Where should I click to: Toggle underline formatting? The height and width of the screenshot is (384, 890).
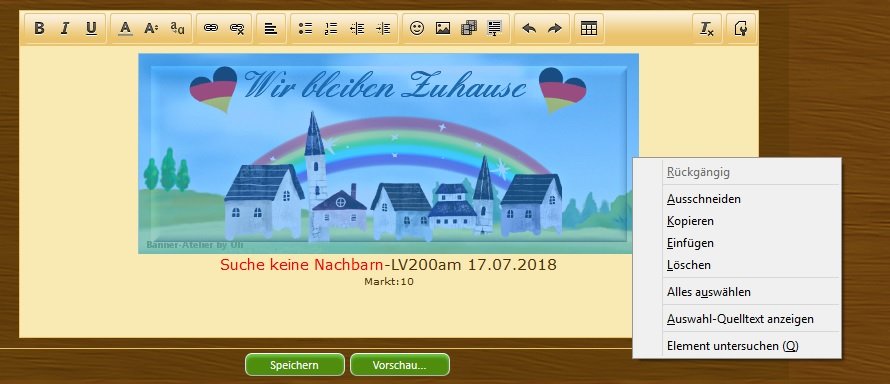pyautogui.click(x=91, y=28)
